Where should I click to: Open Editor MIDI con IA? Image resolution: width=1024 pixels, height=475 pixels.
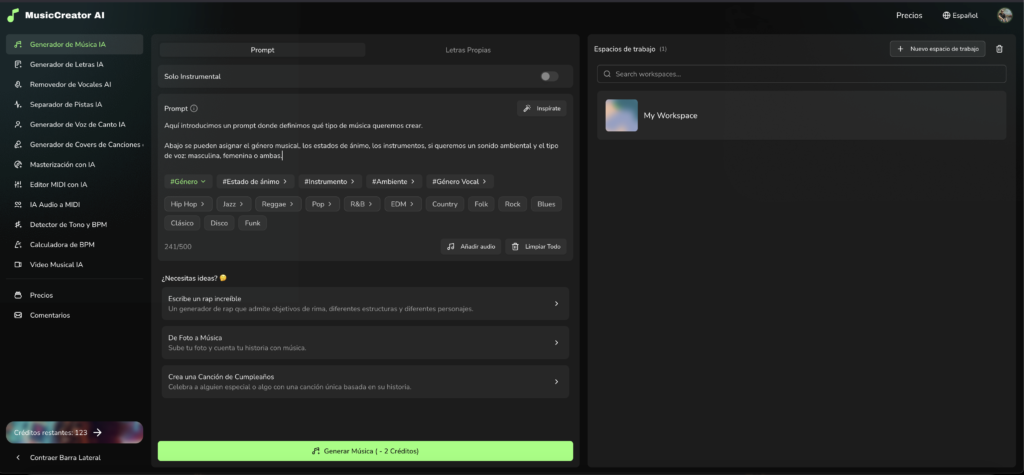tap(58, 184)
